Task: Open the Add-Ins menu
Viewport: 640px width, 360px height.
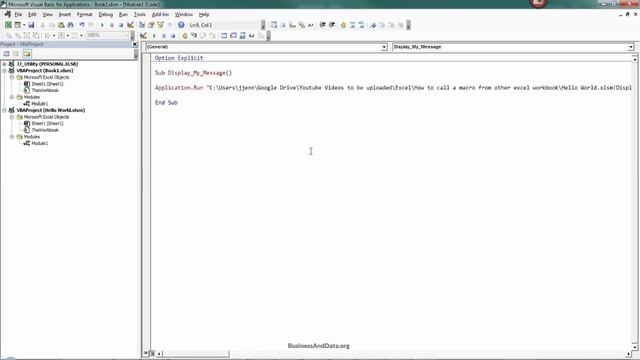Action: pos(160,14)
